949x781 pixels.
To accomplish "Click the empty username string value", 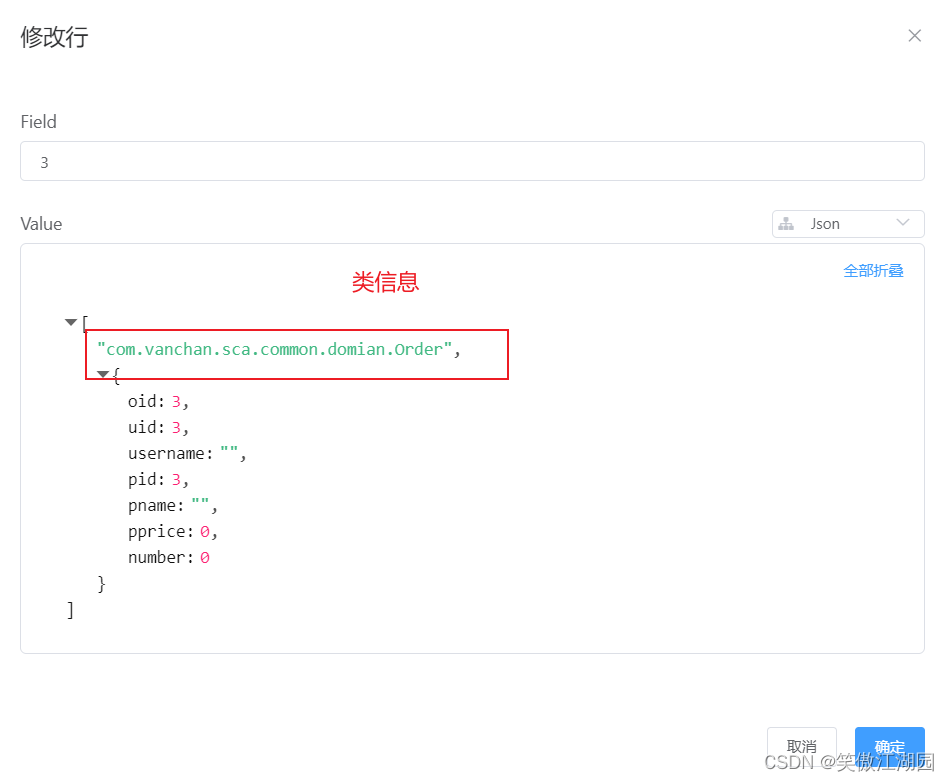I will pos(227,453).
